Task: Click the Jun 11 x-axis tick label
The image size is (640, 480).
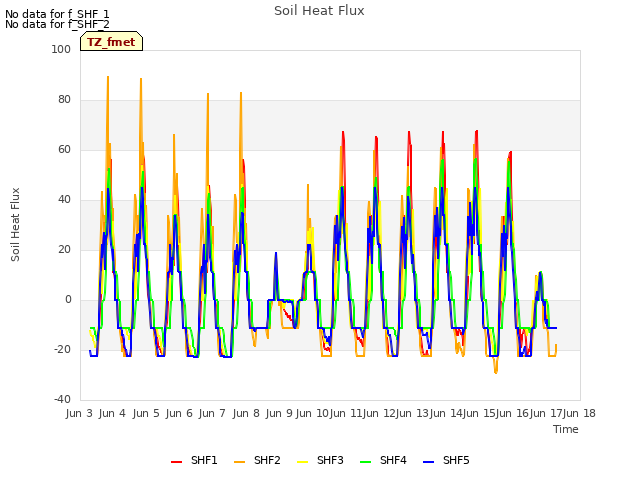Action: pyautogui.click(x=345, y=413)
